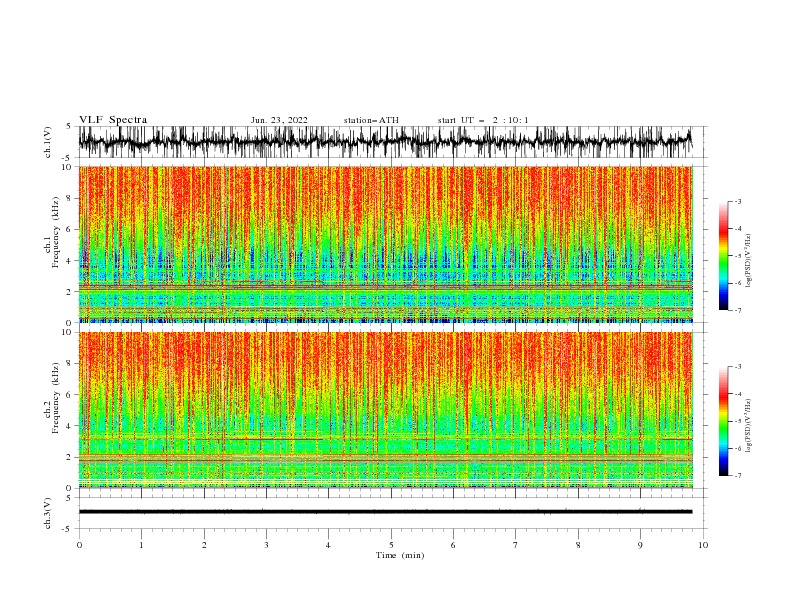Click the "ch.1(V)" axis label
The image size is (792, 612).
48,142
